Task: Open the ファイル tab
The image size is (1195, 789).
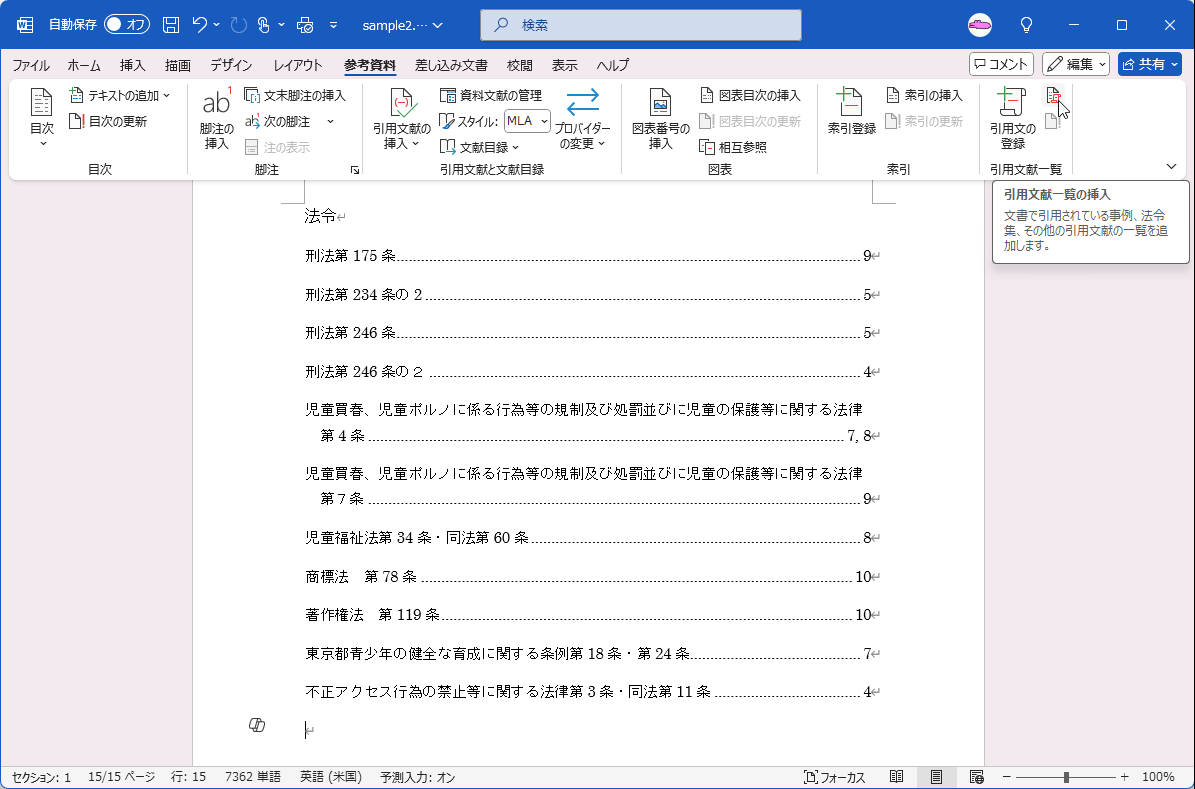Action: point(30,66)
